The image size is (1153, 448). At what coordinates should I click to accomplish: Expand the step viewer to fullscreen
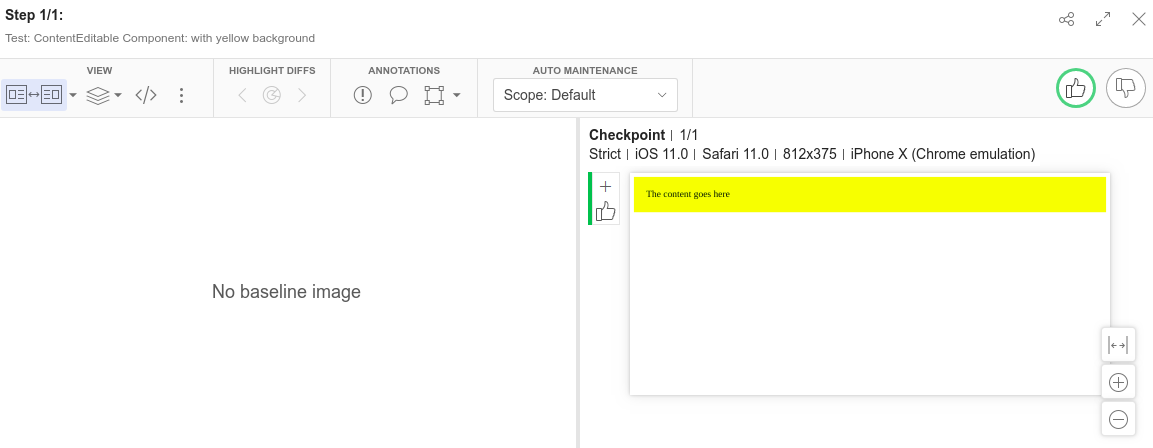coord(1103,19)
